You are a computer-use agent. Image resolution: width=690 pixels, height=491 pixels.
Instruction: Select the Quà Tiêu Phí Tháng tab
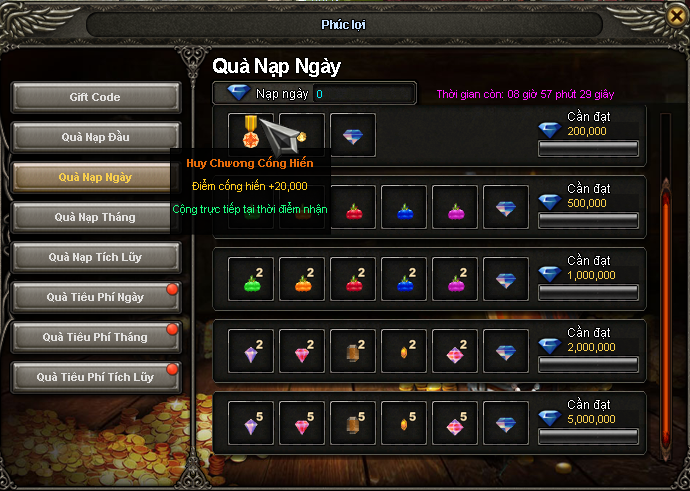click(95, 337)
